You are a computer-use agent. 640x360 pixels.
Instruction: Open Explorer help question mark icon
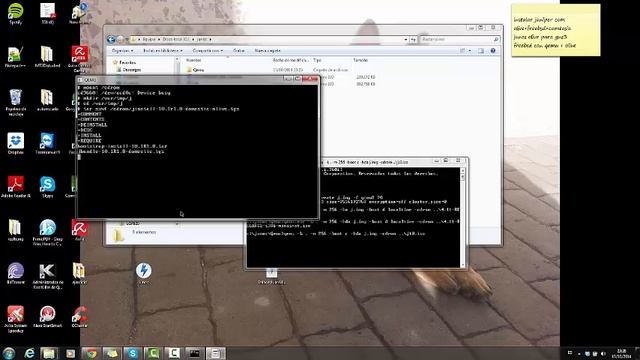tap(493, 51)
